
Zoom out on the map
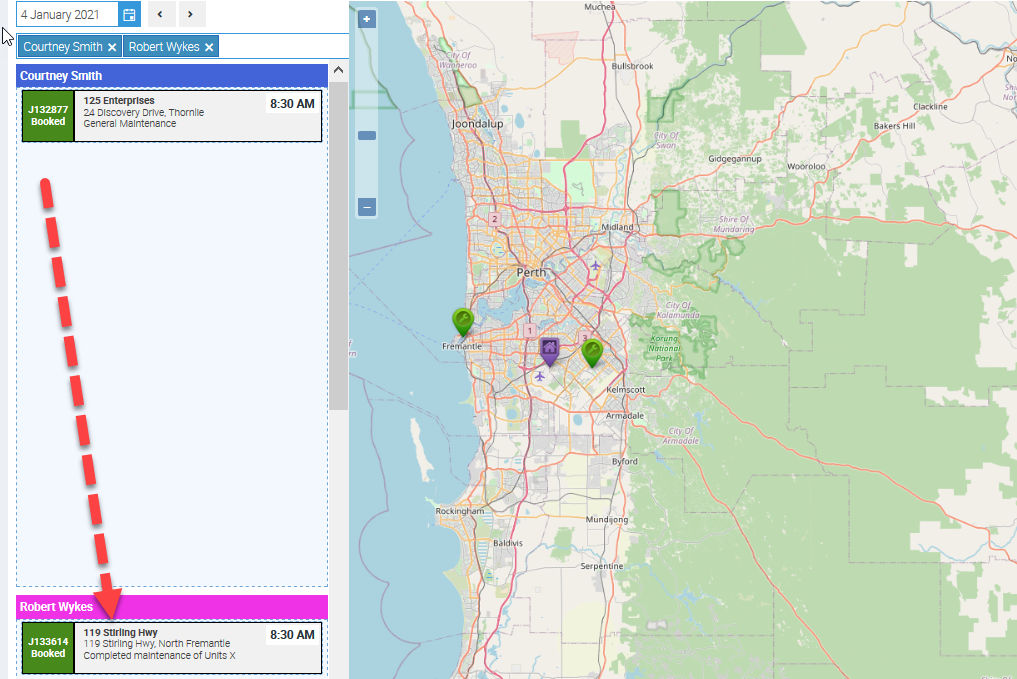[367, 207]
